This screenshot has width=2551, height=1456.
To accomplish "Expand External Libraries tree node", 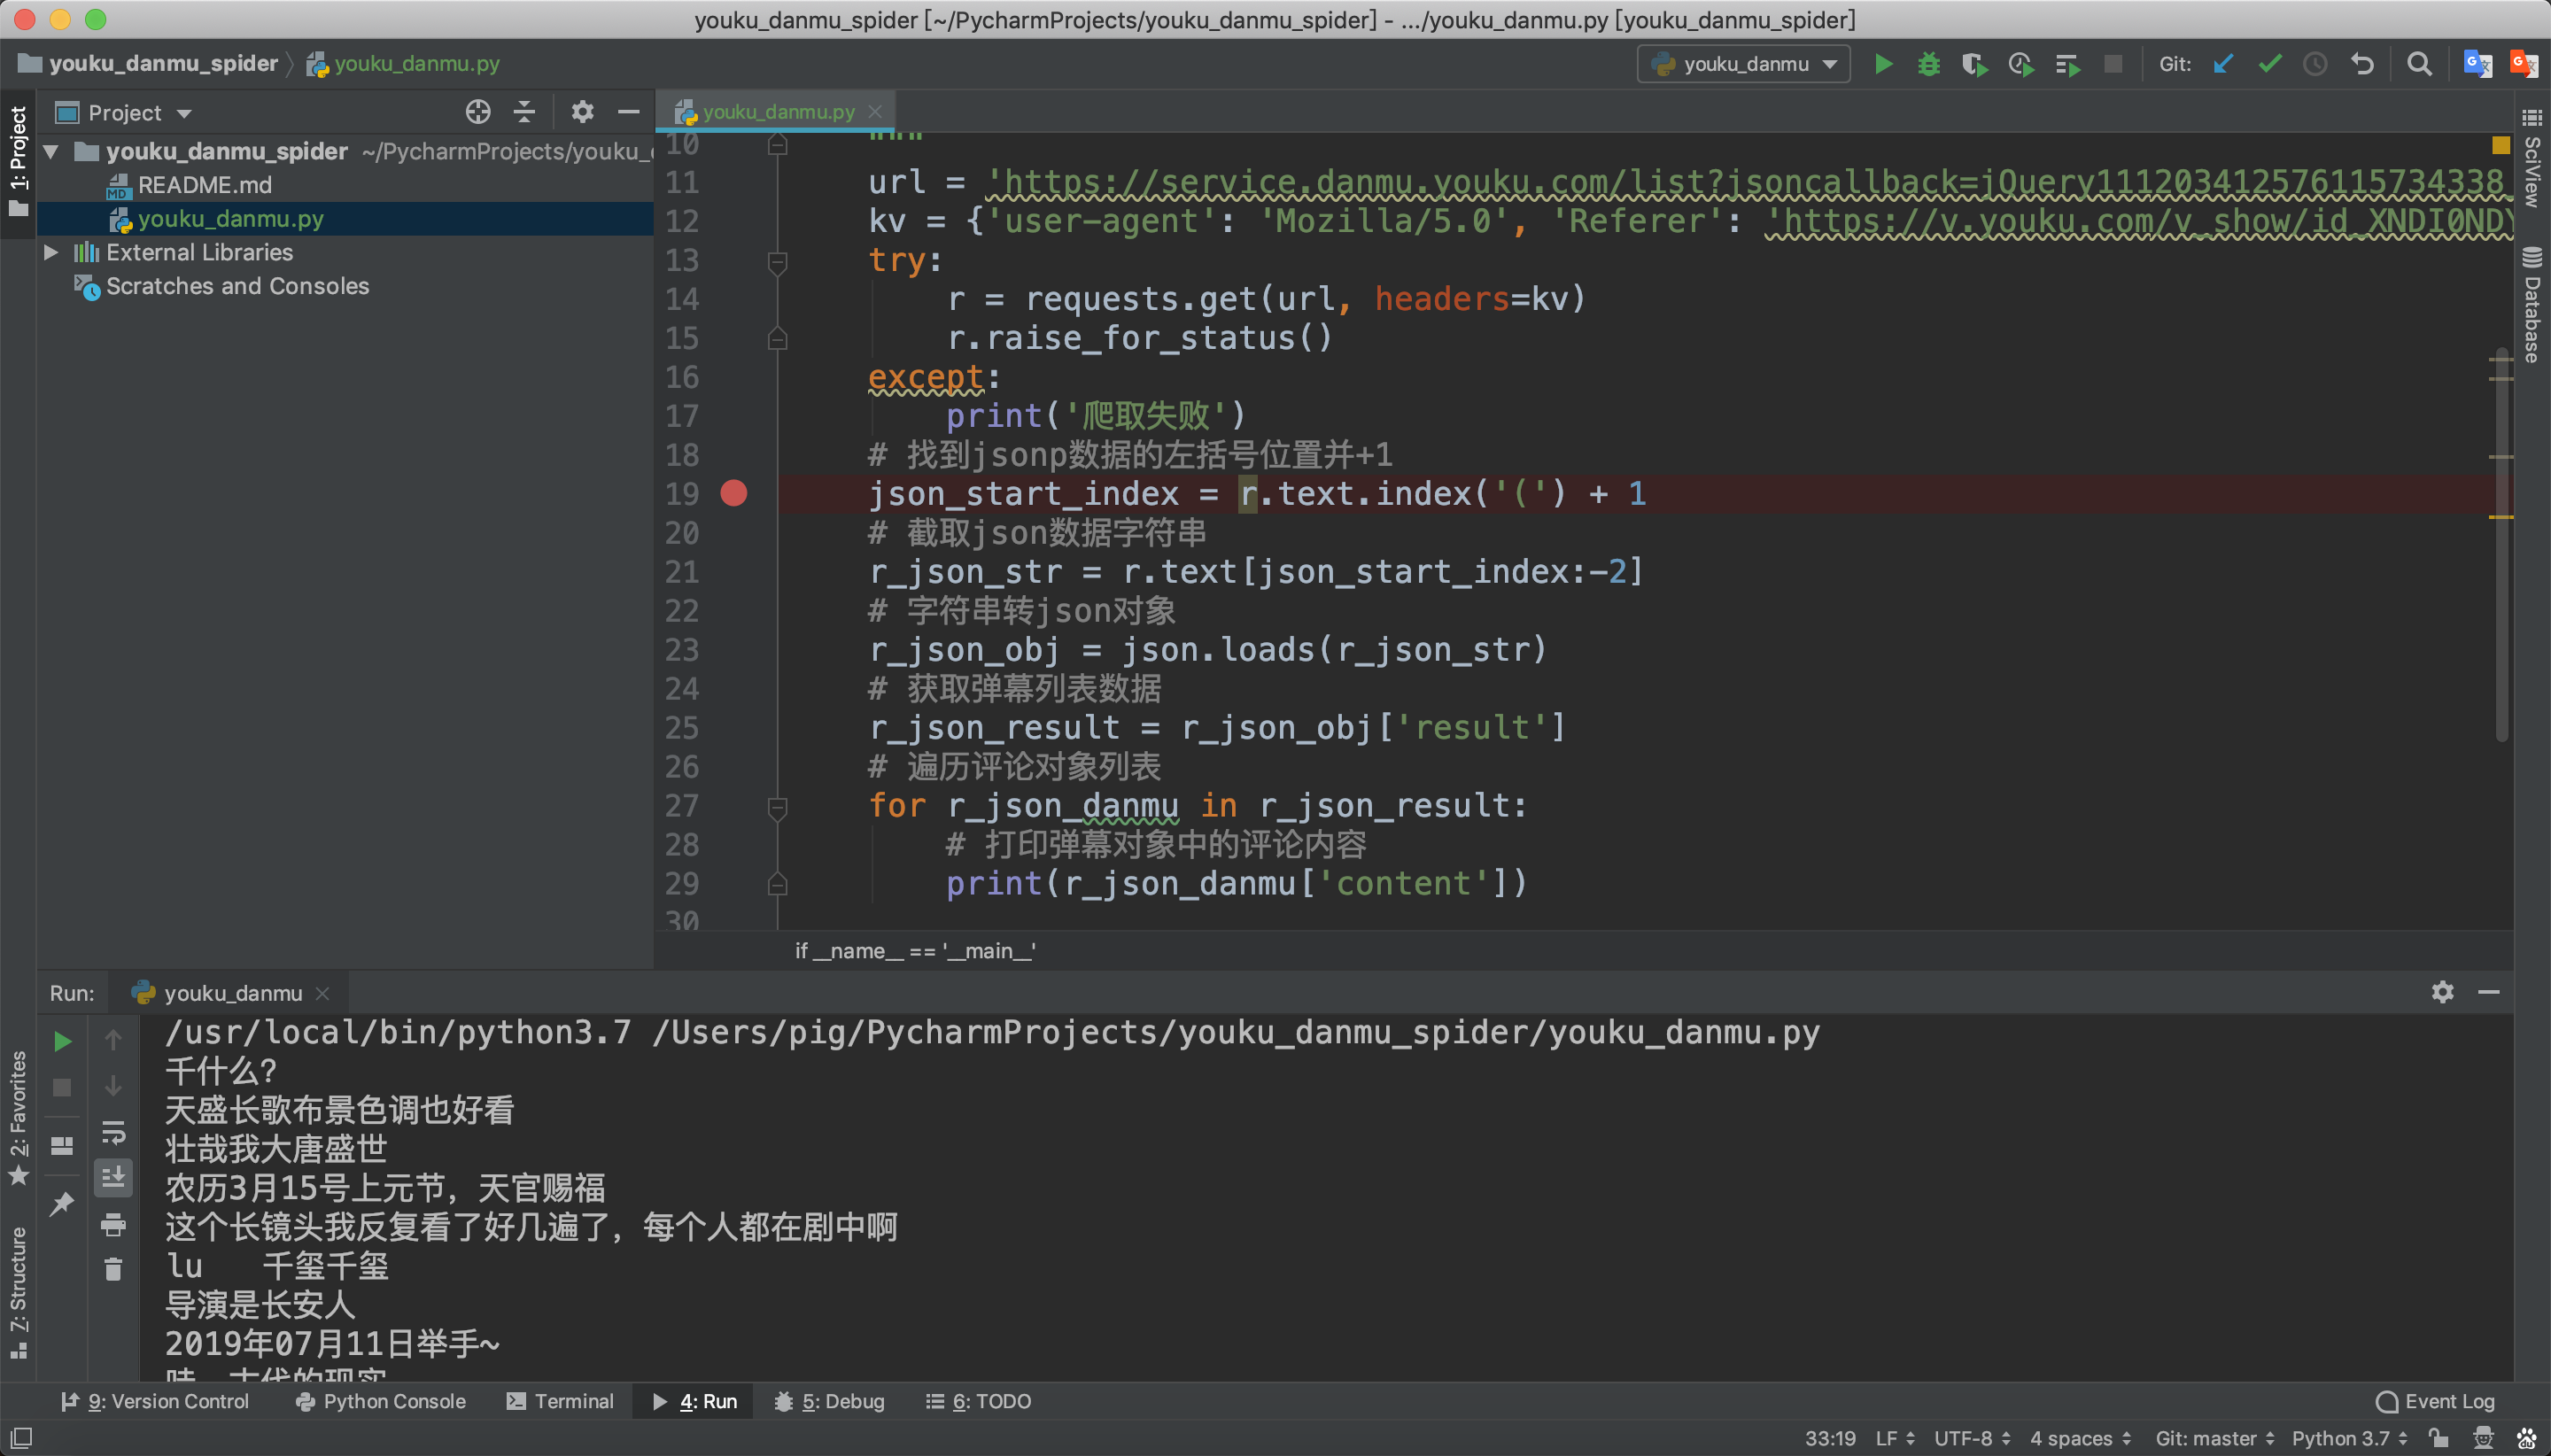I will [51, 252].
